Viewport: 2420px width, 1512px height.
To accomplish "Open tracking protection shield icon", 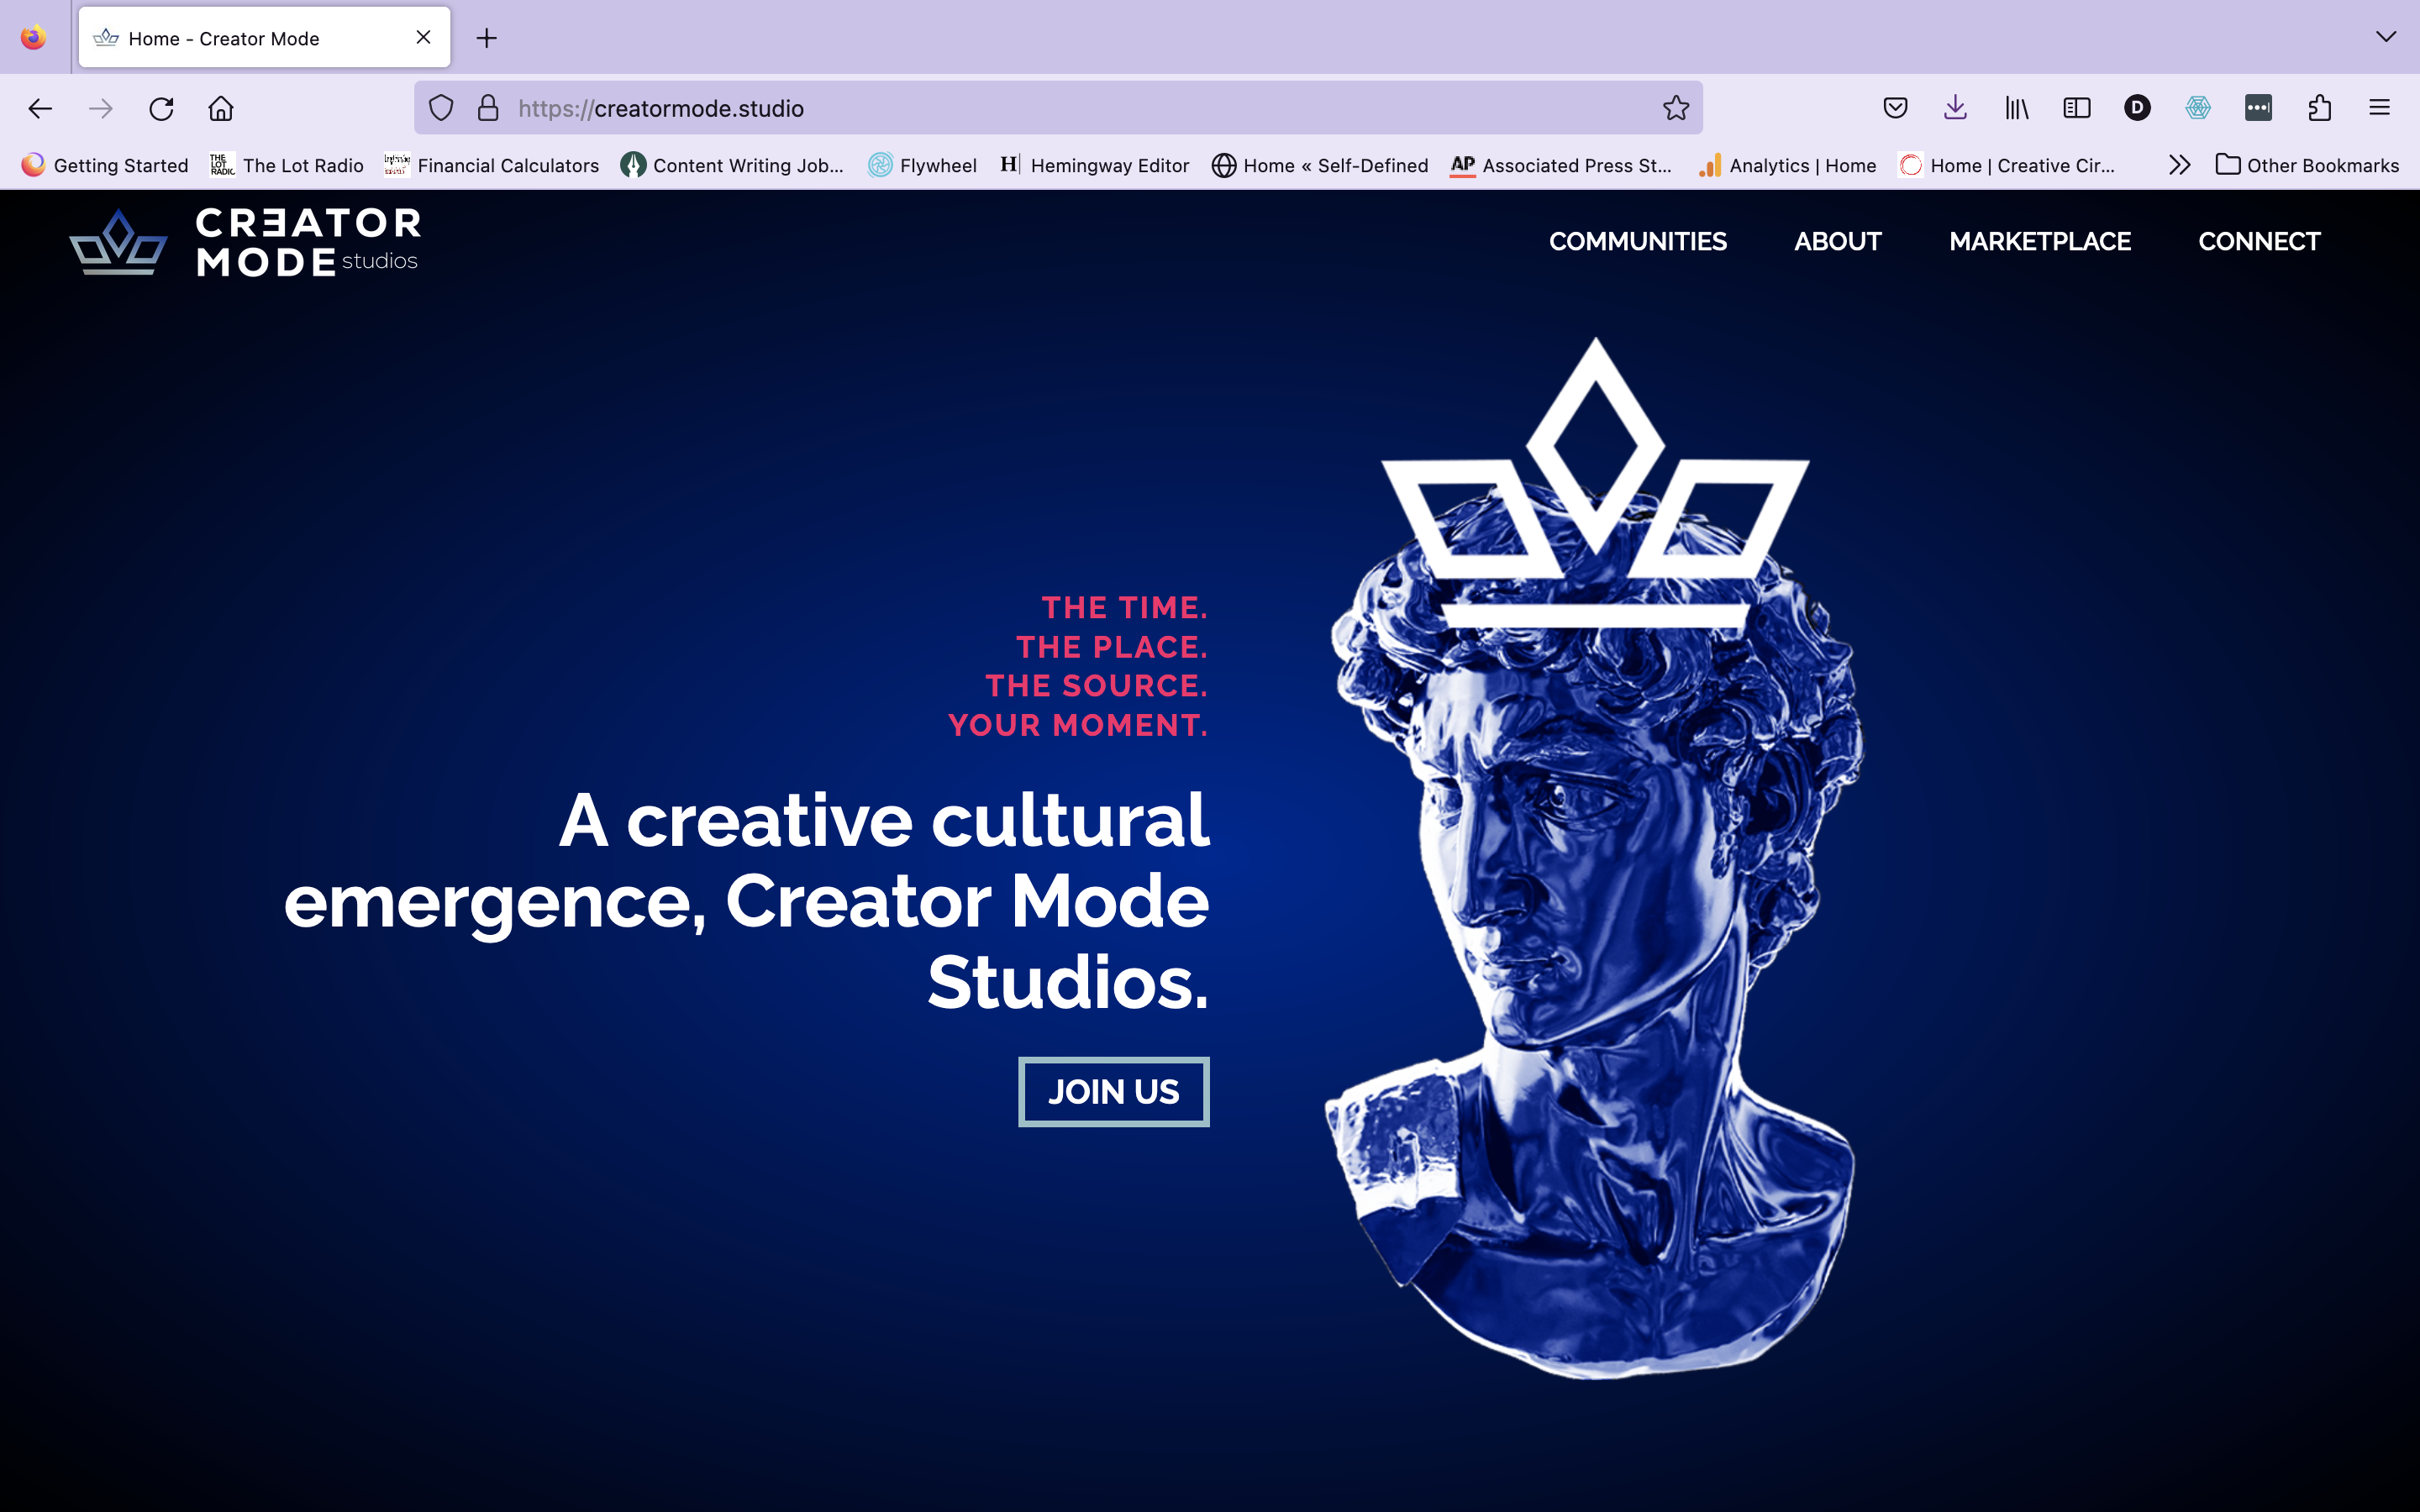I will [x=441, y=108].
